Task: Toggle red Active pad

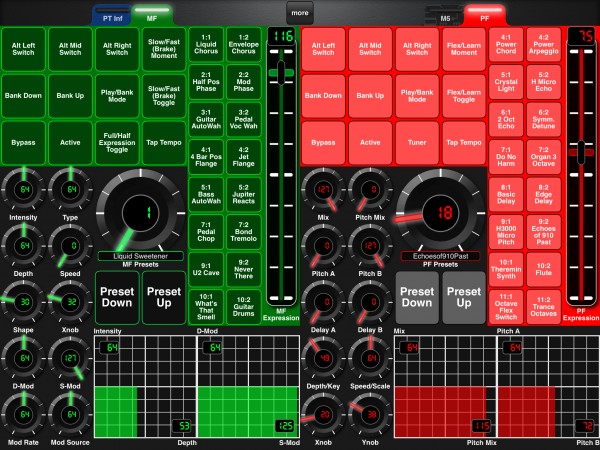Action: (370, 143)
